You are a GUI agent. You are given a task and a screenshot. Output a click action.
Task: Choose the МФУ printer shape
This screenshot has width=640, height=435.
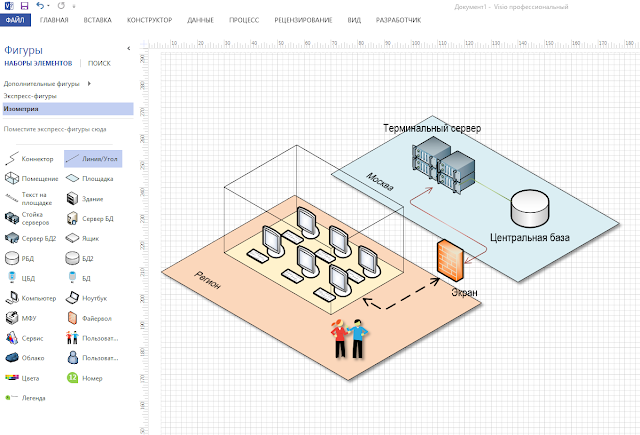(x=21, y=318)
